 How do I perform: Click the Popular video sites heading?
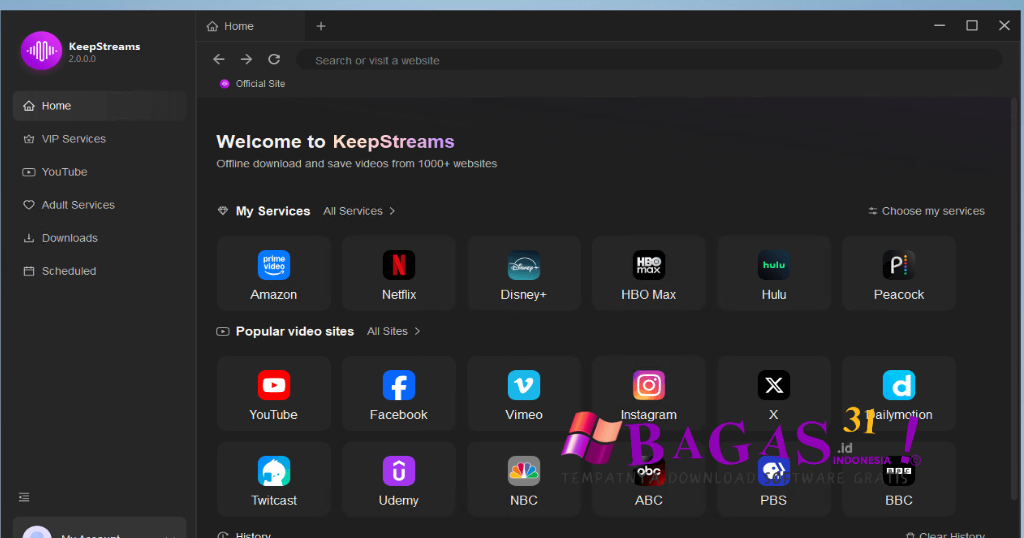[x=295, y=331]
